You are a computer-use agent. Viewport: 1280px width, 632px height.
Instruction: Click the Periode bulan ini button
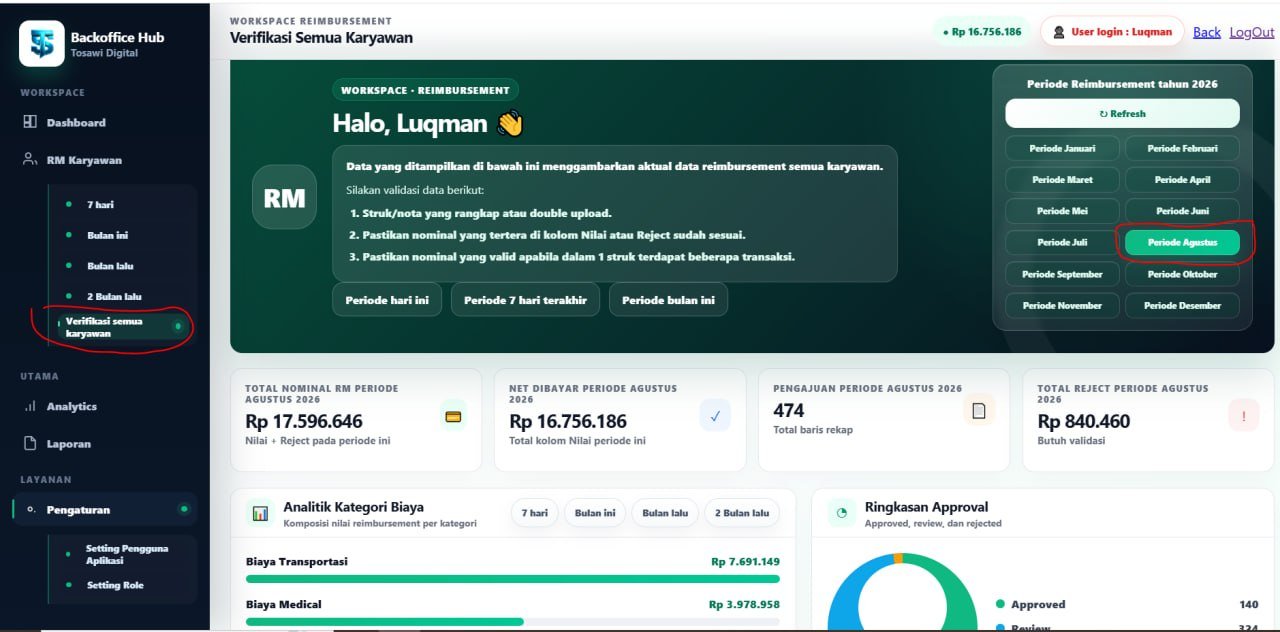tap(668, 300)
